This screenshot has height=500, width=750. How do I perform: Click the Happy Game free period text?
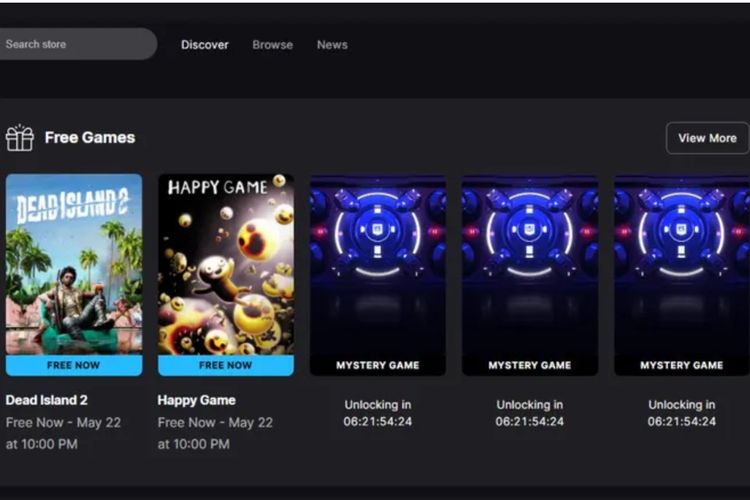coord(215,433)
